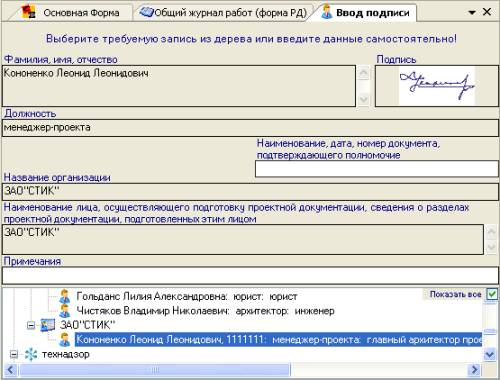The height and width of the screenshot is (380, 500).
Task: Click scroll down arrow of the preparer field
Action: coord(491,247)
